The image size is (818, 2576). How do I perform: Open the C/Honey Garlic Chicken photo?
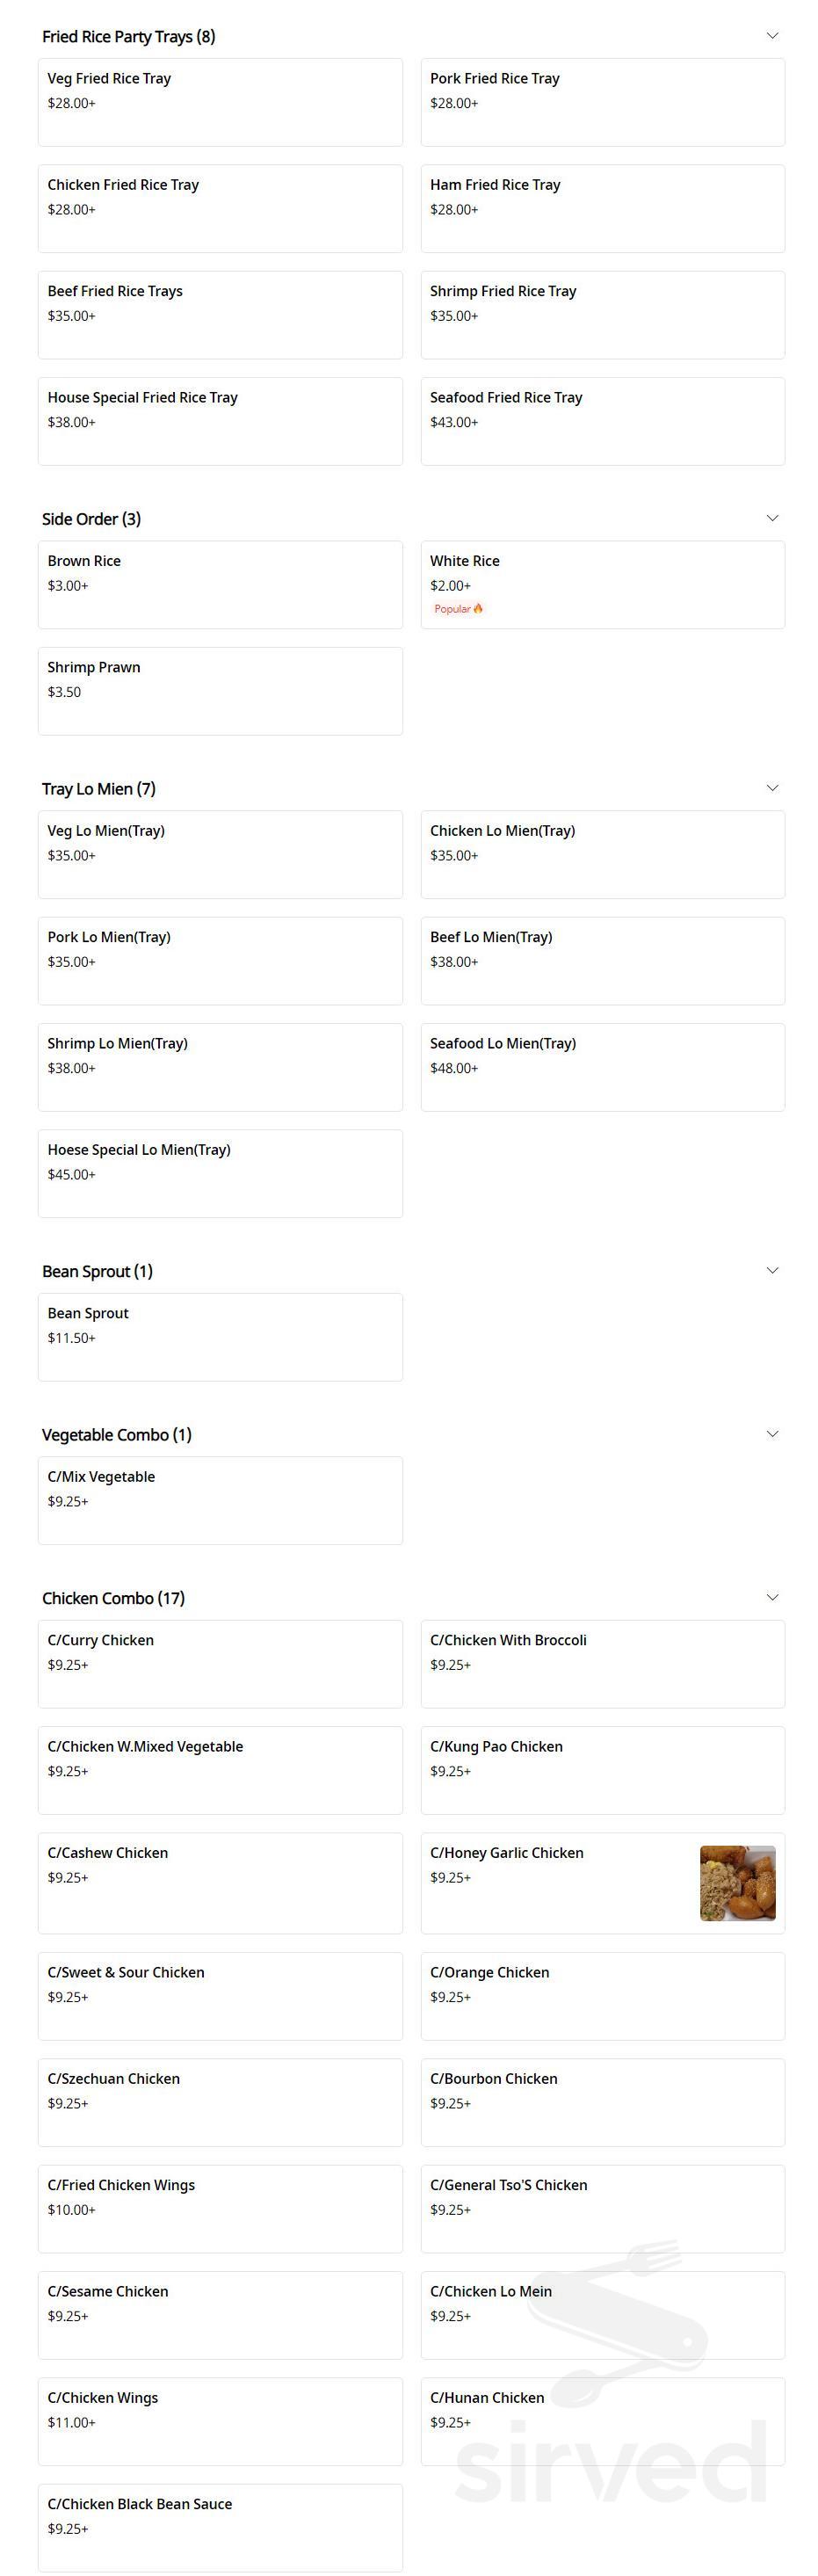737,1883
